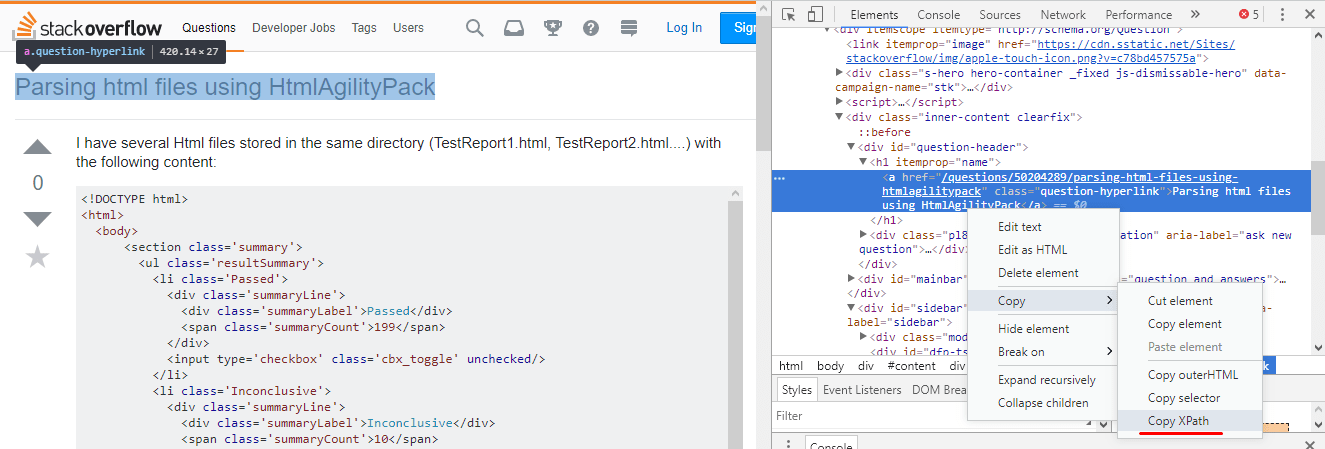Show more DevTools tabs chevron
Image resolution: width=1325 pixels, height=449 pixels.
(x=1194, y=14)
